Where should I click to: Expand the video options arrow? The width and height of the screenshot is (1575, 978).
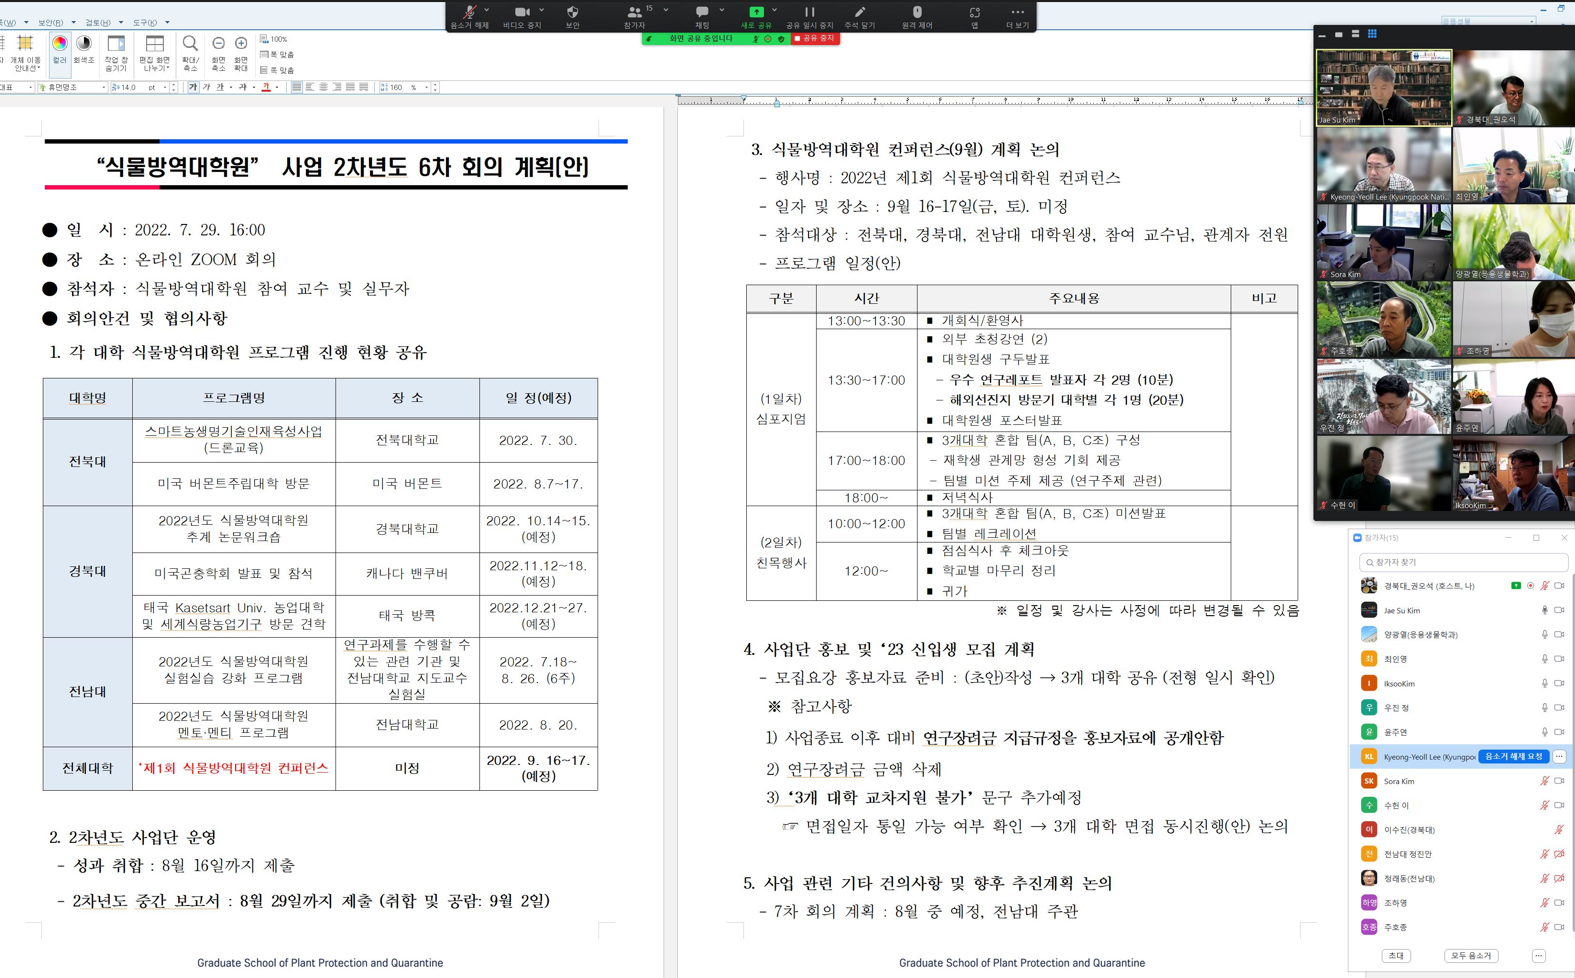[x=542, y=10]
